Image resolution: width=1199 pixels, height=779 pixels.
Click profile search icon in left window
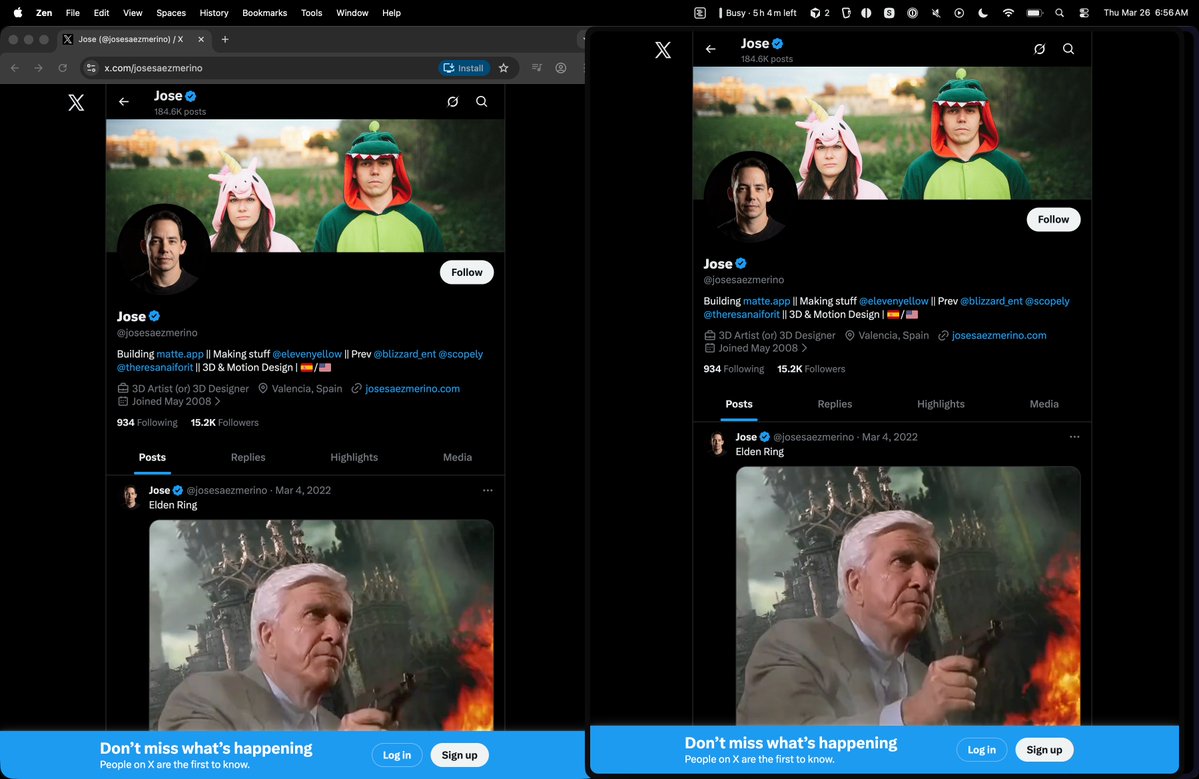[x=482, y=102]
